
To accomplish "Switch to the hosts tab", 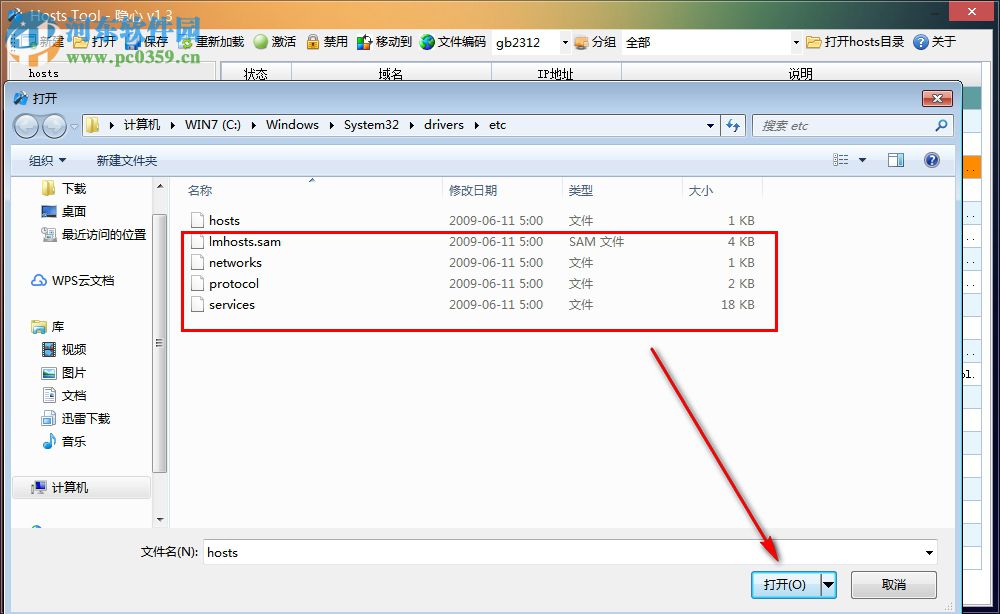I will tap(43, 73).
